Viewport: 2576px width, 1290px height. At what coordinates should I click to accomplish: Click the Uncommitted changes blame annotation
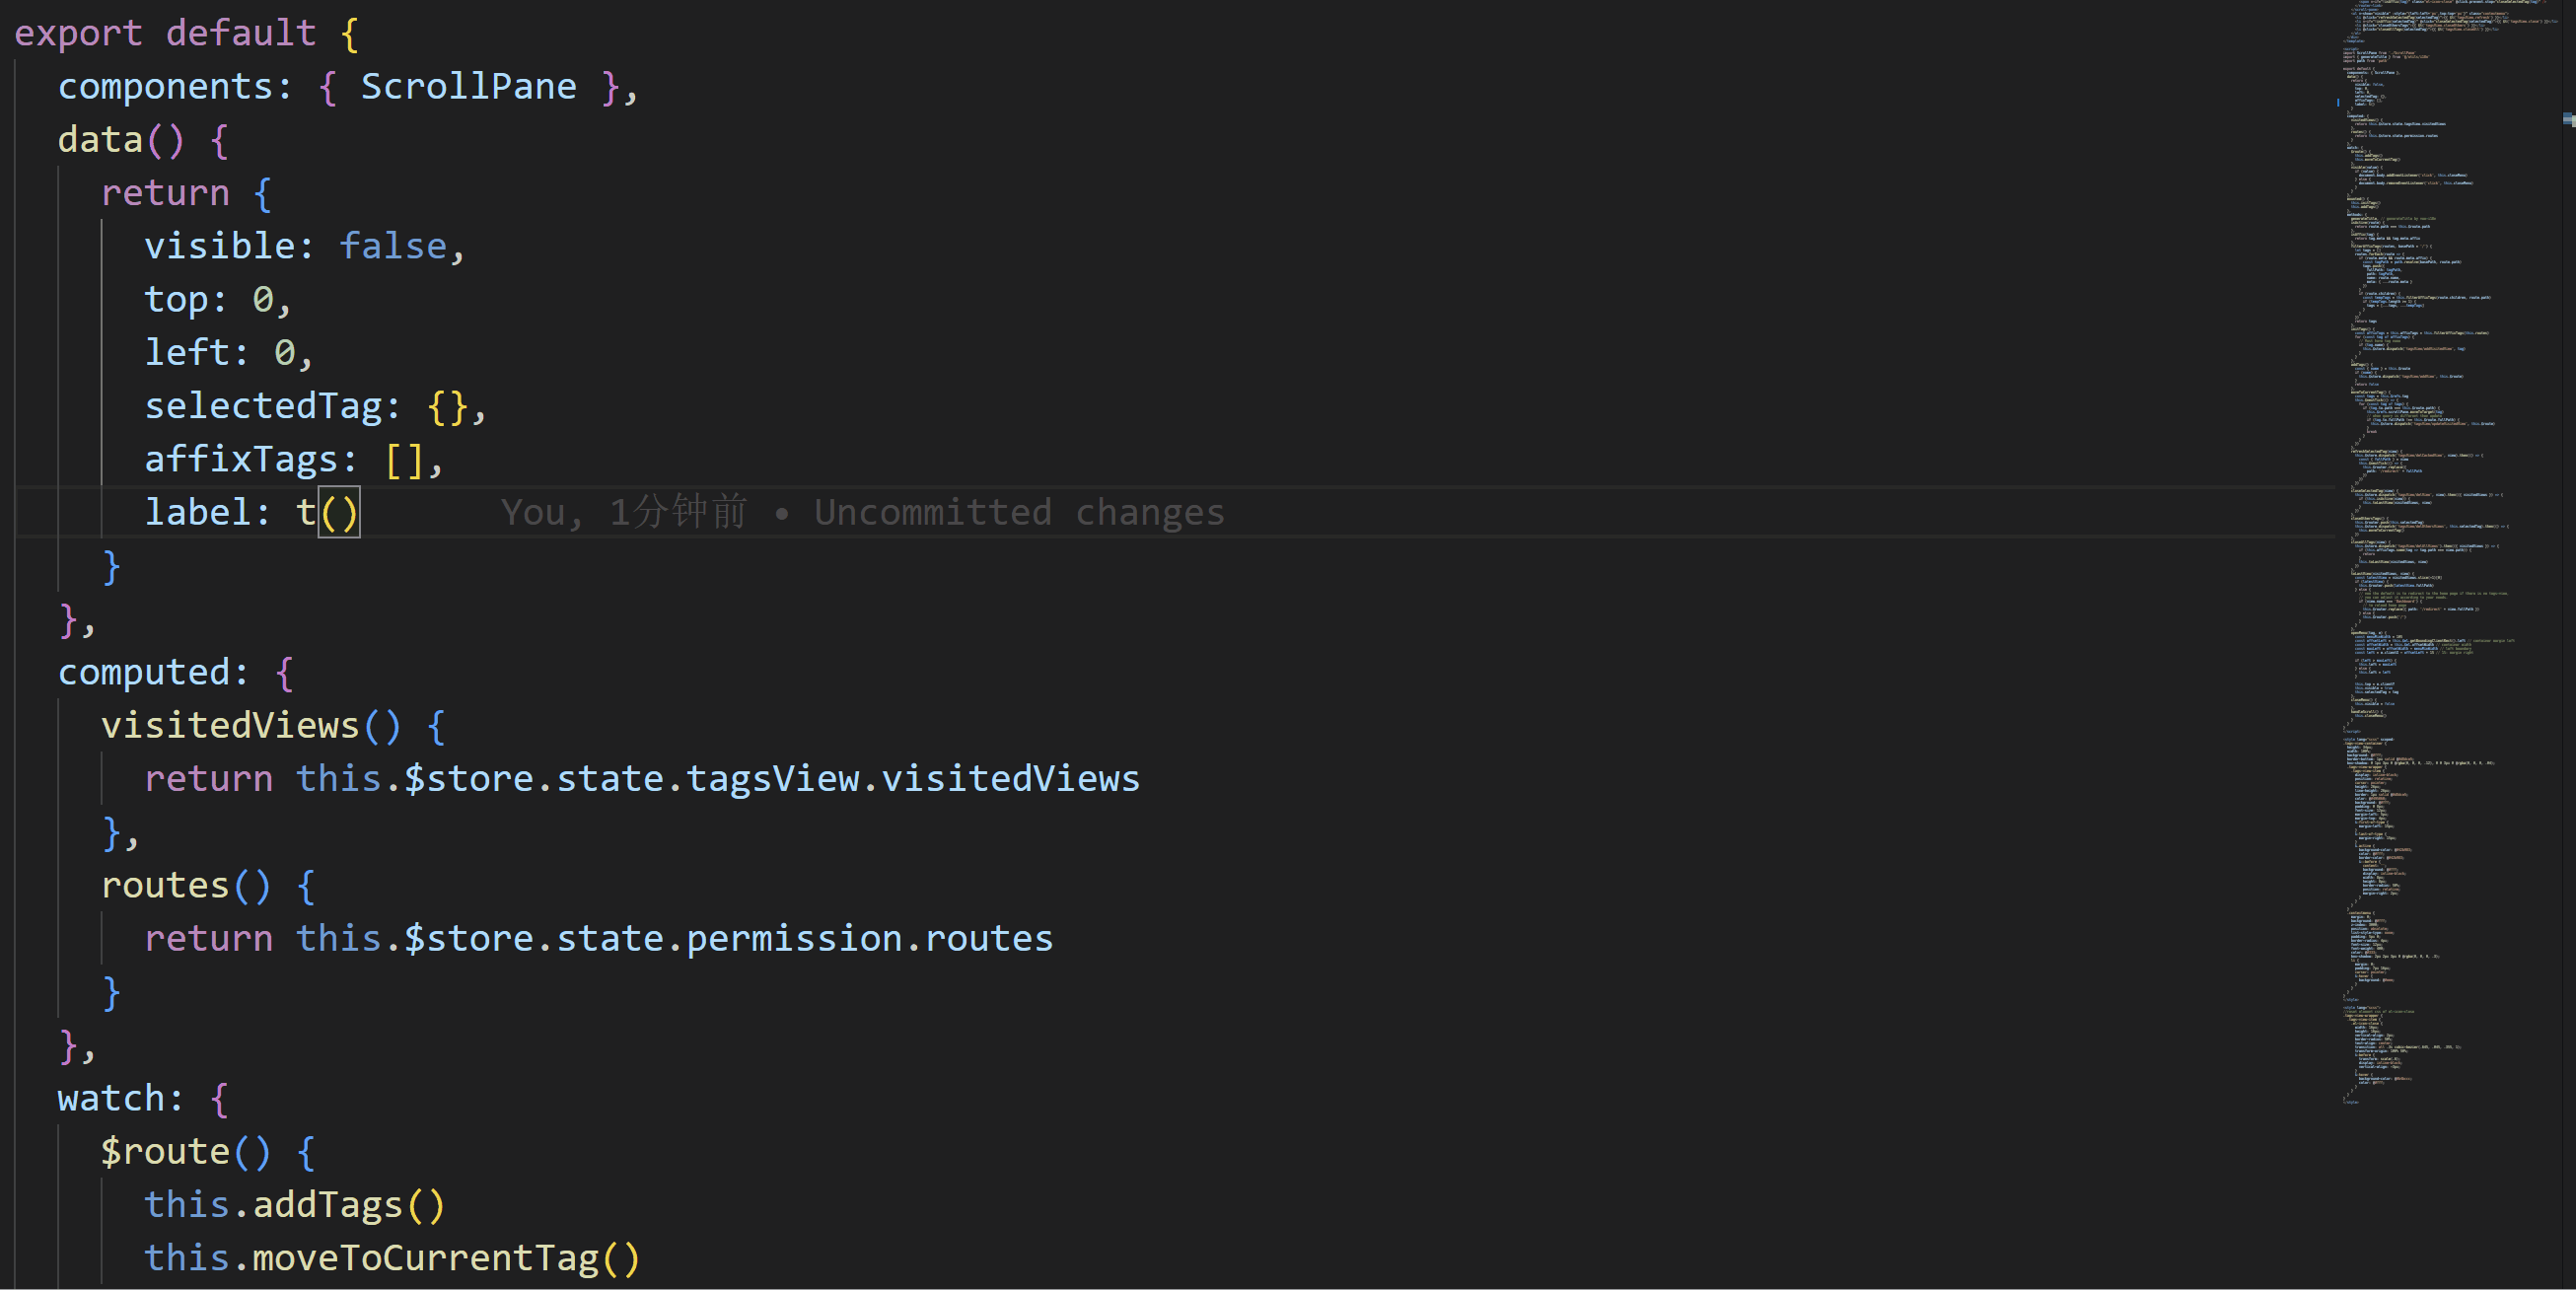[x=1018, y=513]
